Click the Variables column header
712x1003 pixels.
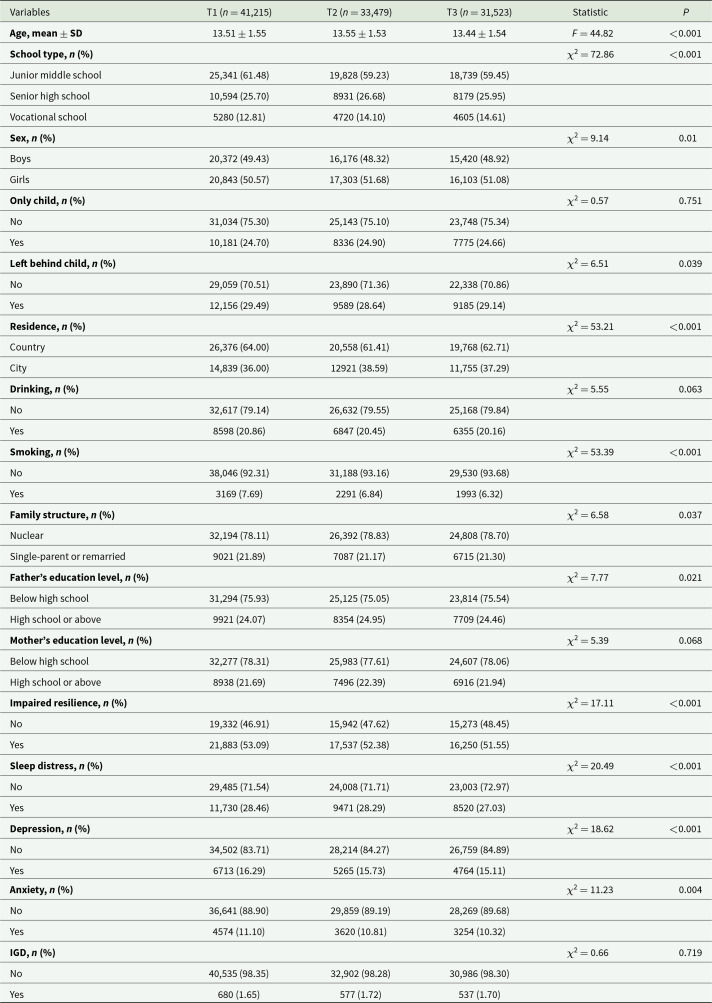pyautogui.click(x=33, y=10)
